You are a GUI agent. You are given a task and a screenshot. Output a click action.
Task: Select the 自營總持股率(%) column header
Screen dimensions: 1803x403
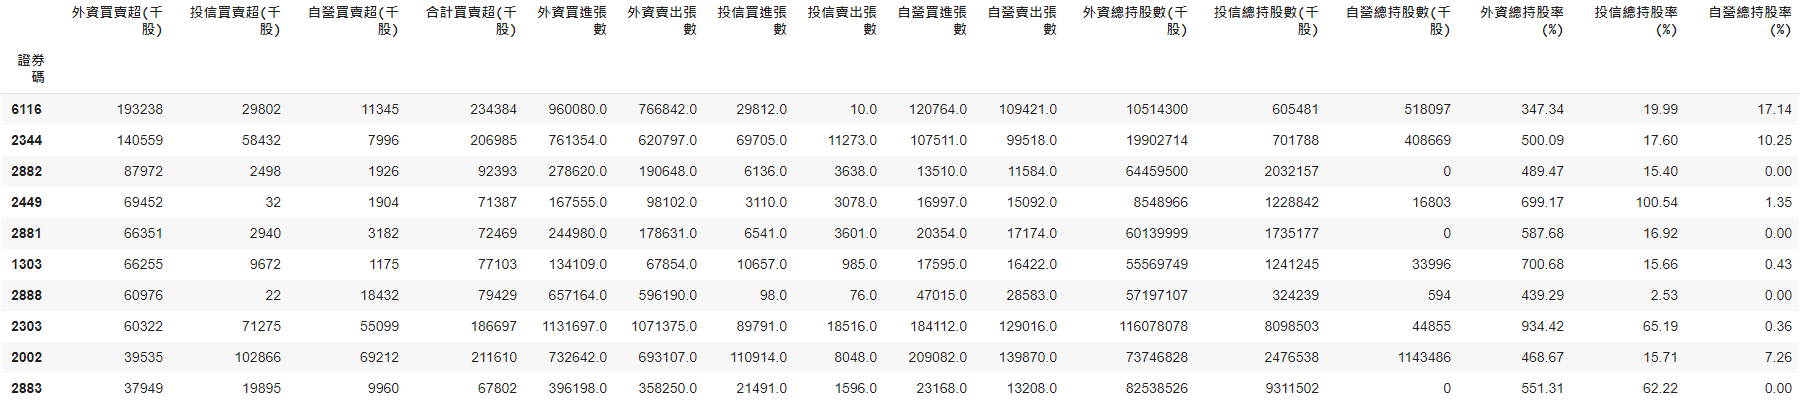pyautogui.click(x=1749, y=21)
